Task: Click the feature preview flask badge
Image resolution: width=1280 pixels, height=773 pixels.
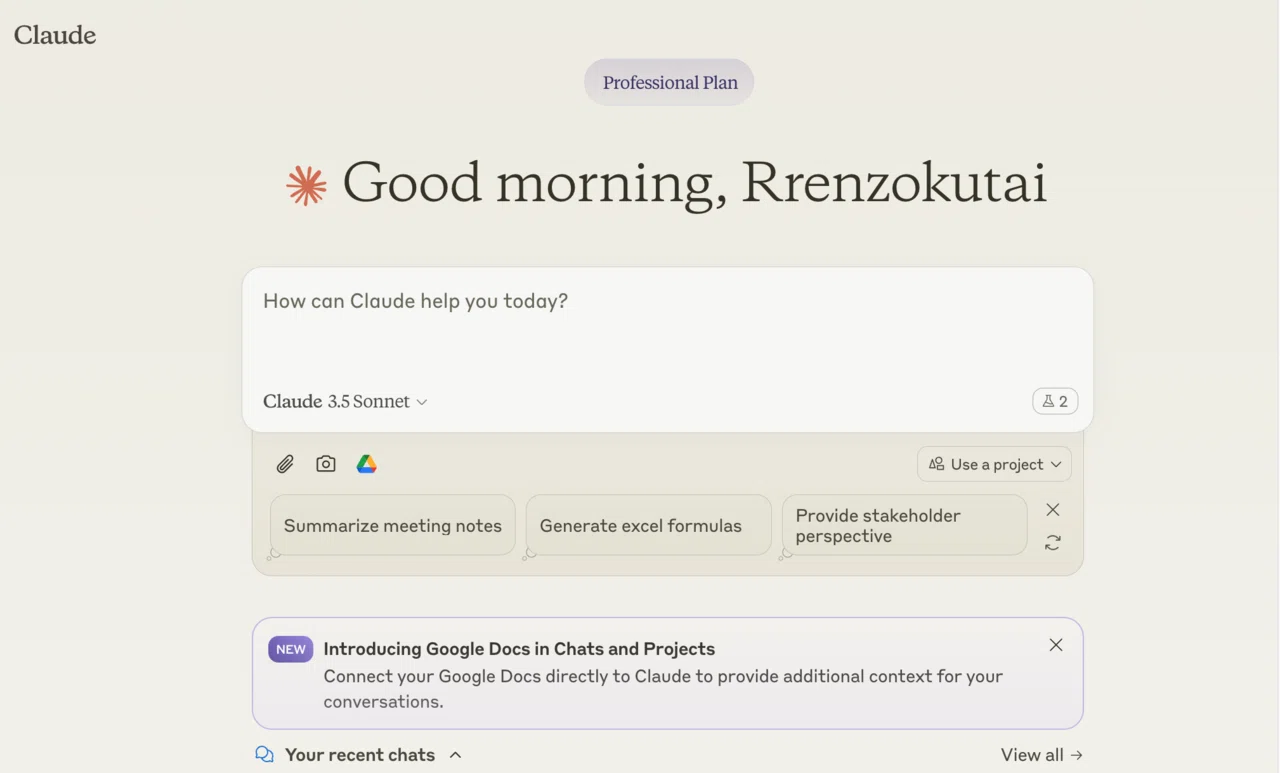Action: (1055, 401)
